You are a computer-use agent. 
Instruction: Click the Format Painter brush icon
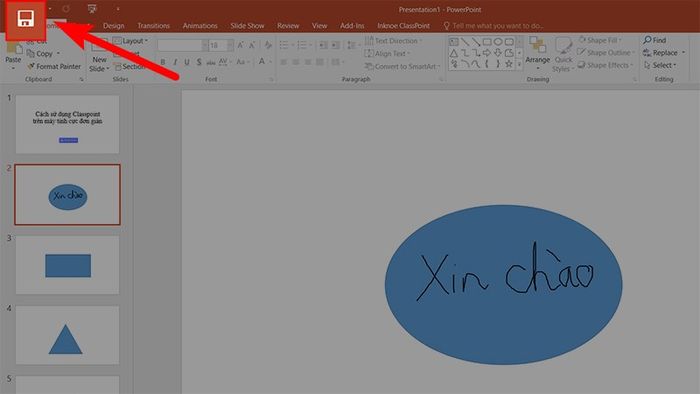point(31,66)
